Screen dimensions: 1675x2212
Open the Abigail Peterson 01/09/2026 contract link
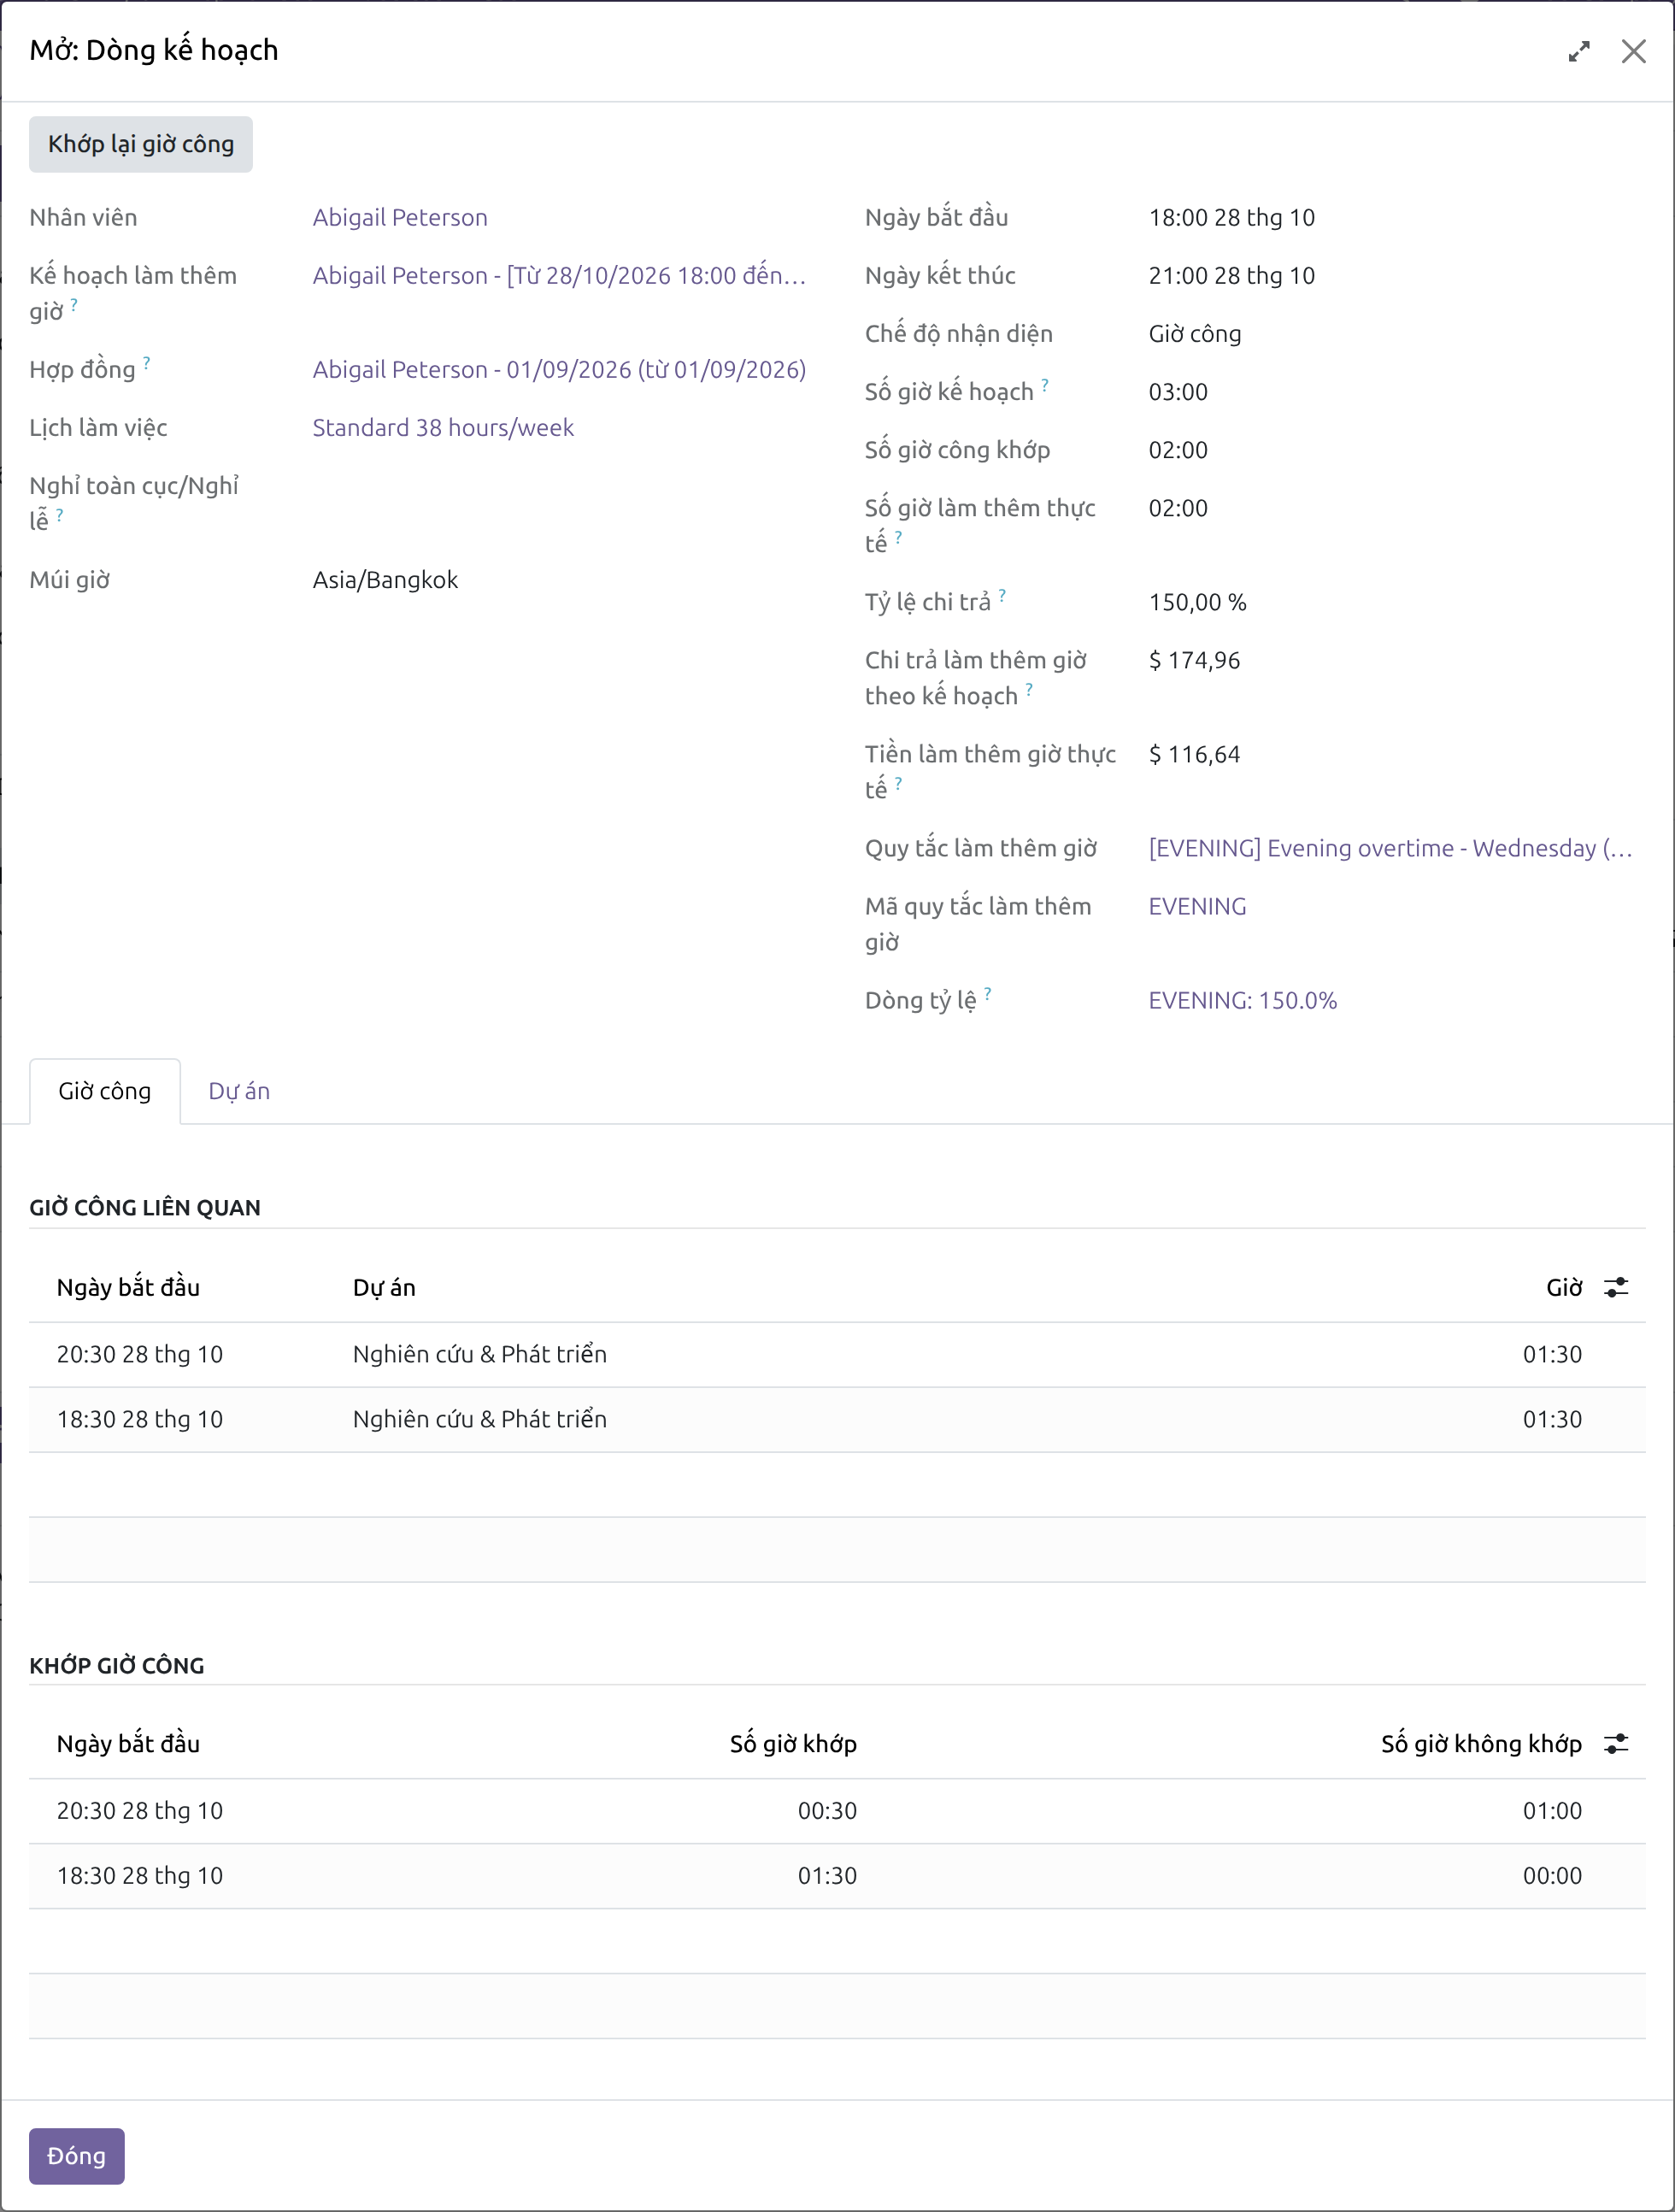[x=559, y=369]
